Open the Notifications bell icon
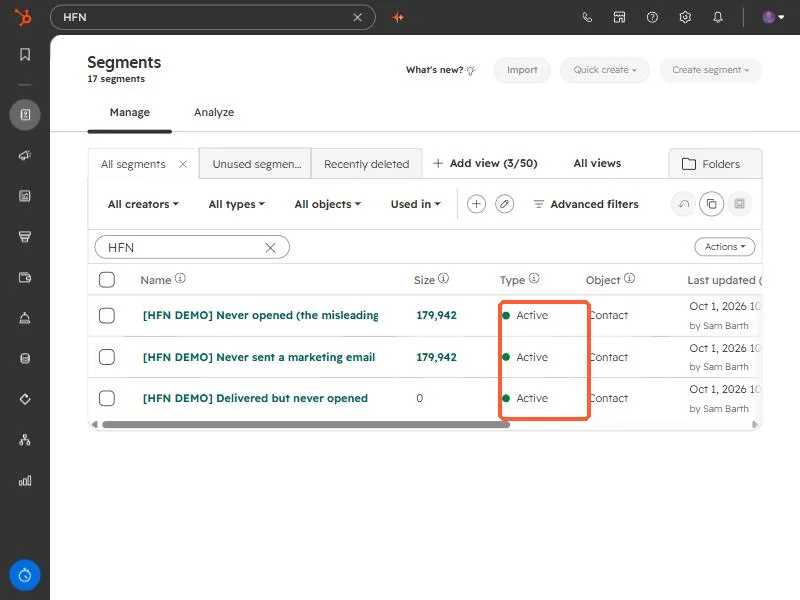The image size is (800, 600). (718, 17)
